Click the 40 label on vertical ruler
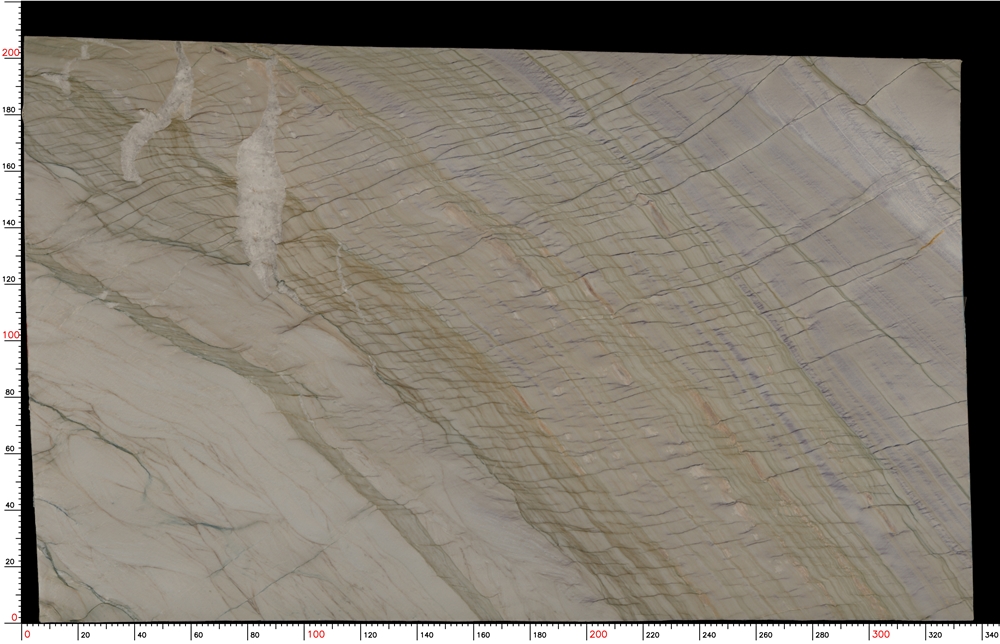The width and height of the screenshot is (1000, 644). click(10, 505)
